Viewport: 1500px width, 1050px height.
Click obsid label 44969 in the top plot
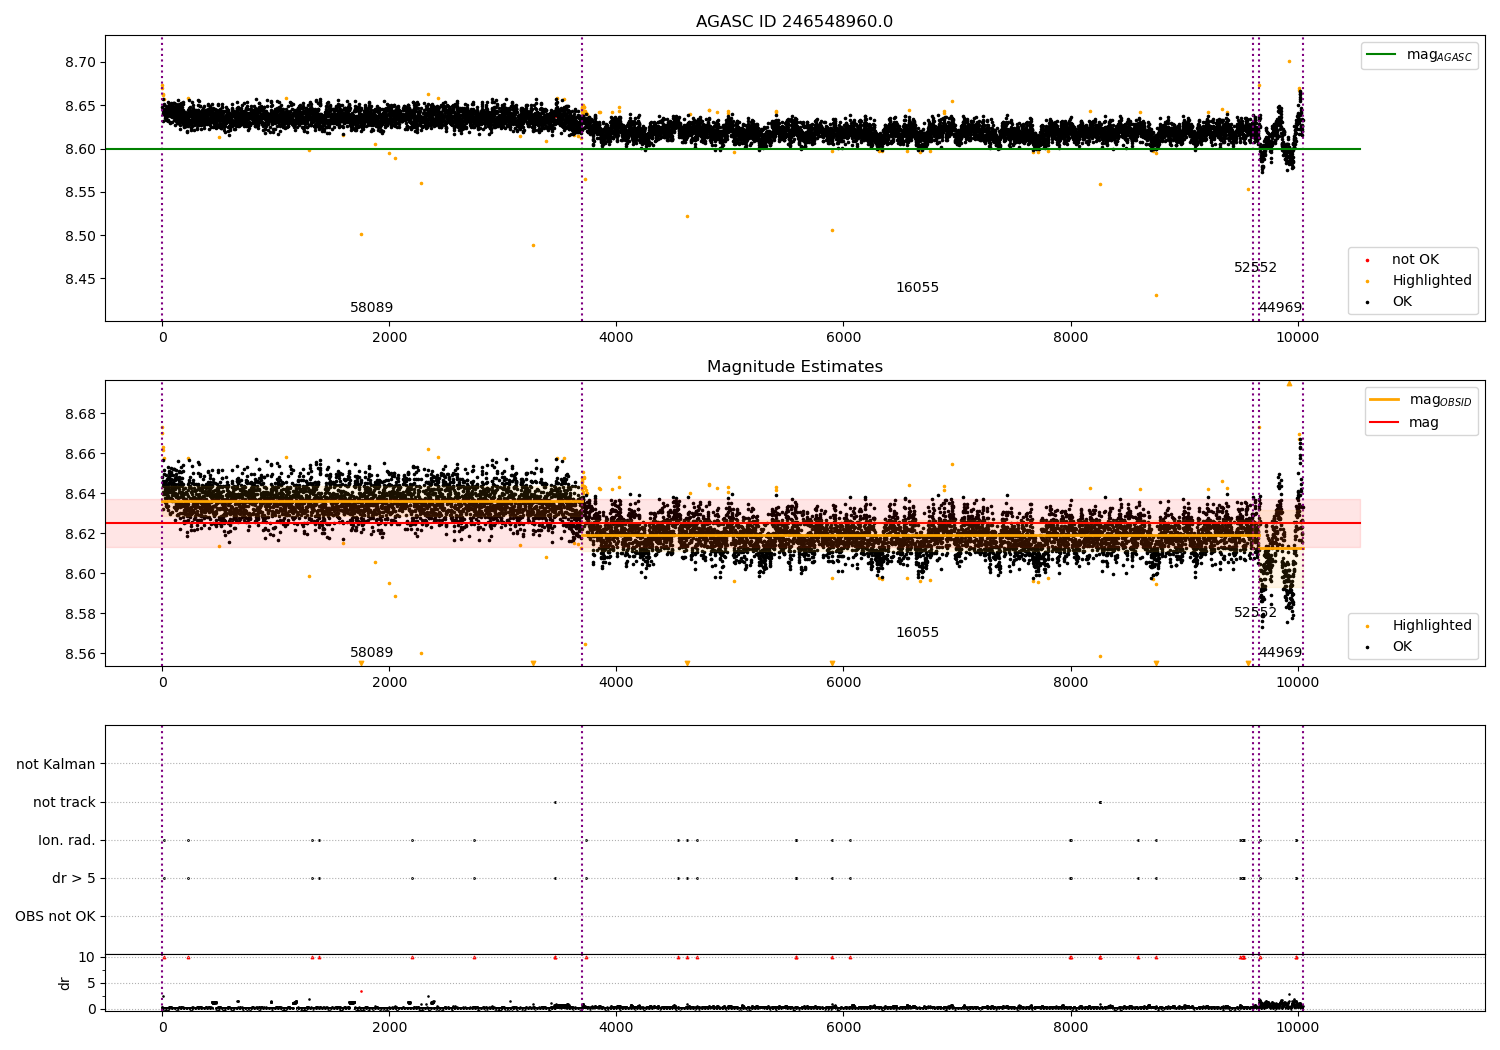tap(1280, 308)
